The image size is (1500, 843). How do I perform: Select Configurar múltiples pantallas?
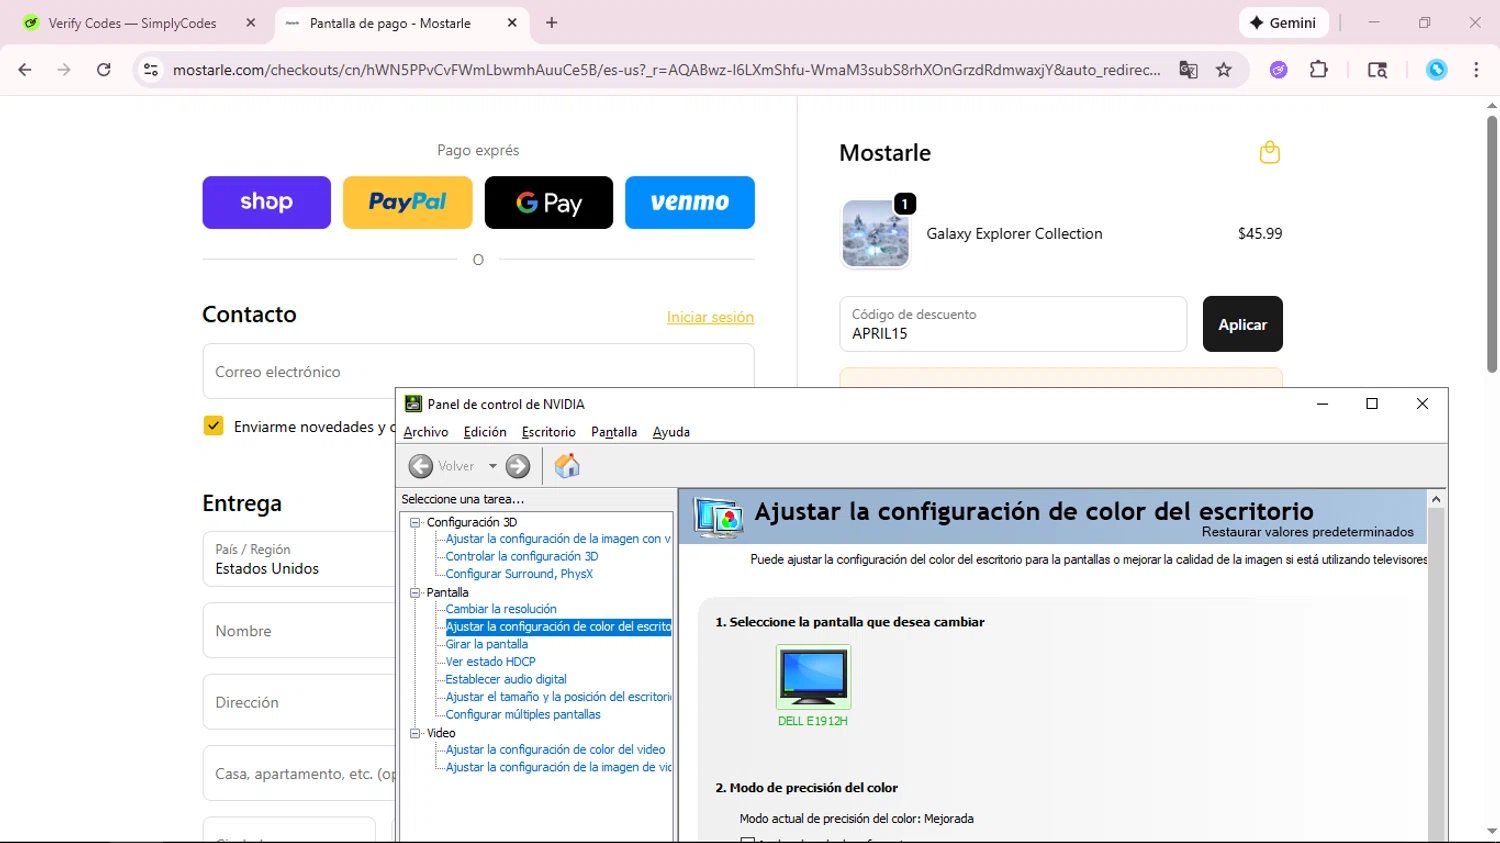tap(523, 715)
